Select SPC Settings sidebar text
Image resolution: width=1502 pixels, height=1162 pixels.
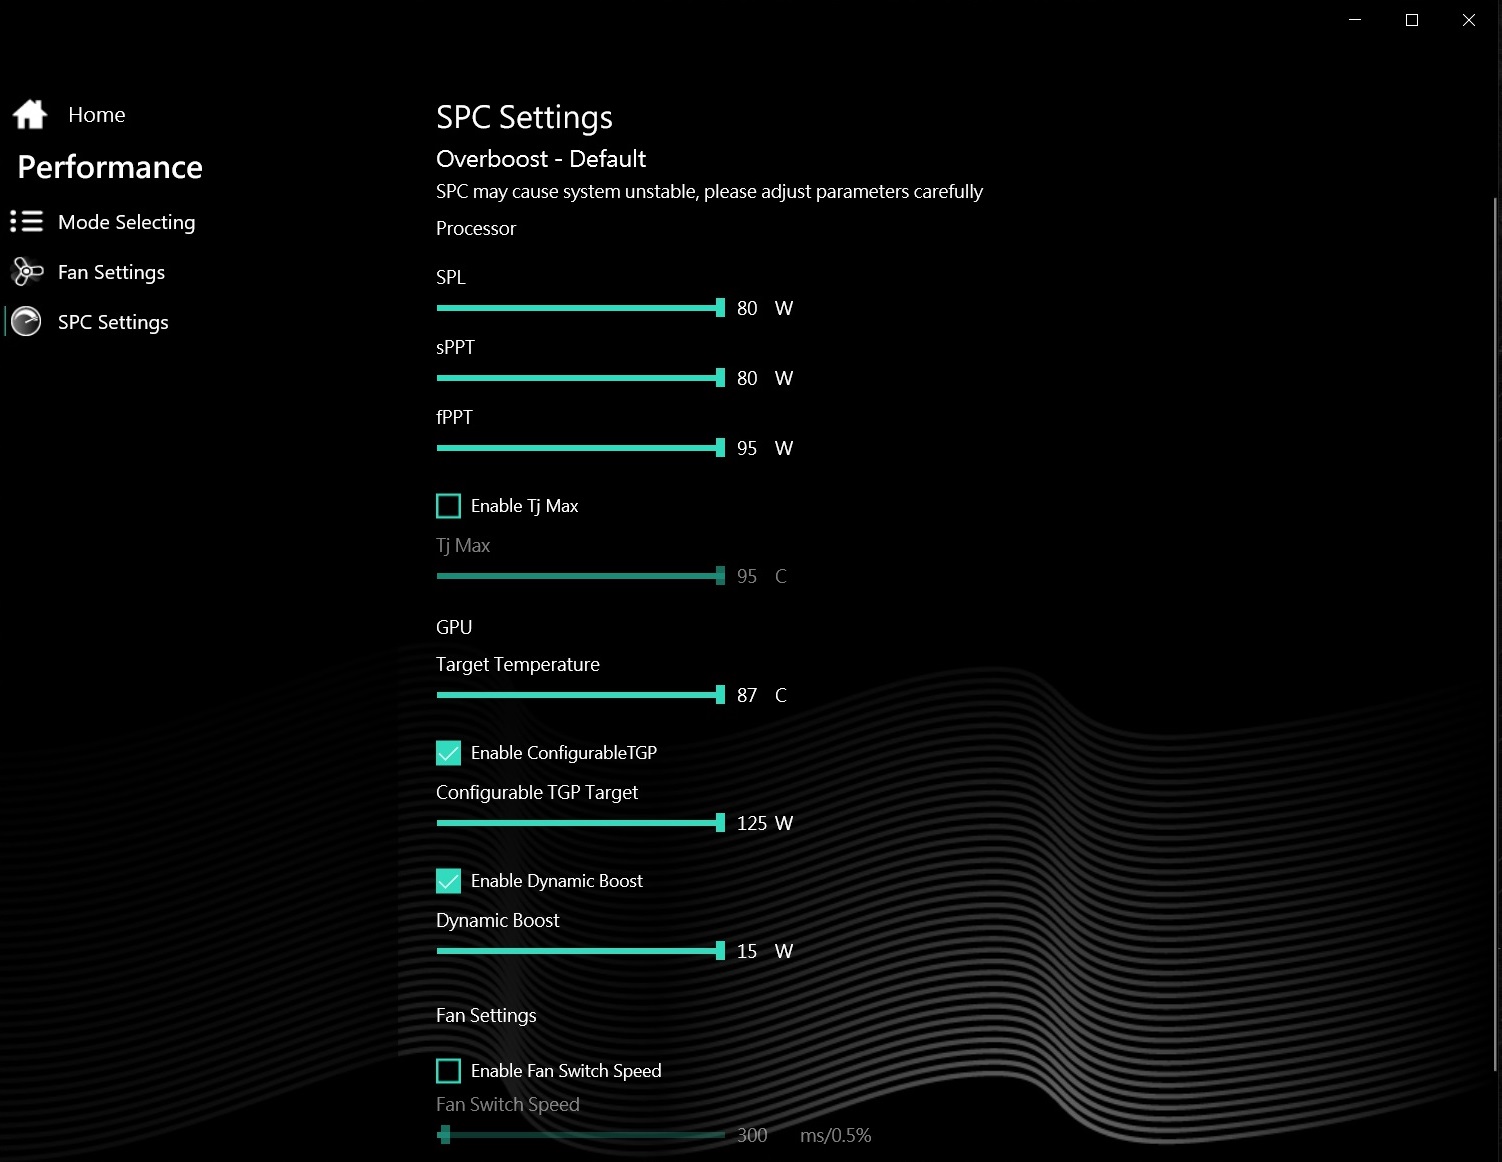(113, 322)
